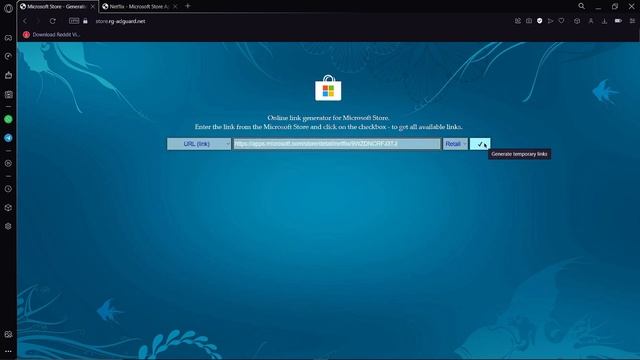This screenshot has height=360, width=640.
Task: Open Download Reddit Vi... bookmark
Action: click(52, 35)
